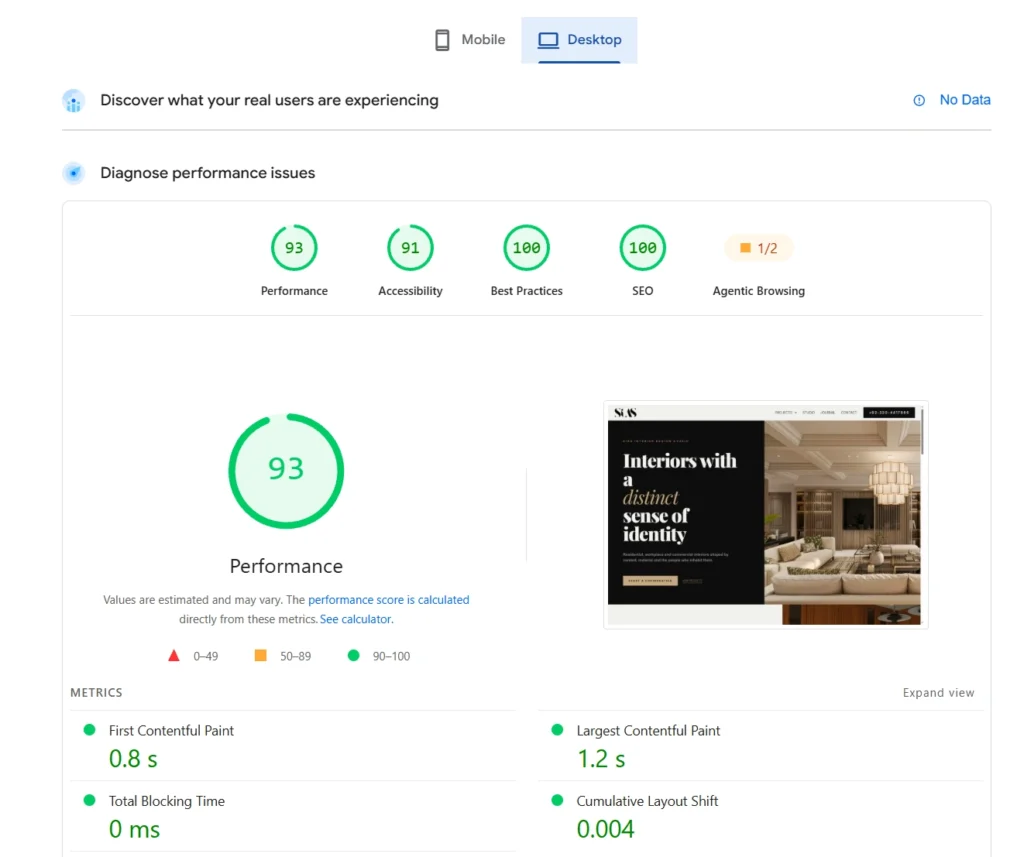Click the desktop laptop icon
Screen dimensions: 1024x857
[x=548, y=40]
